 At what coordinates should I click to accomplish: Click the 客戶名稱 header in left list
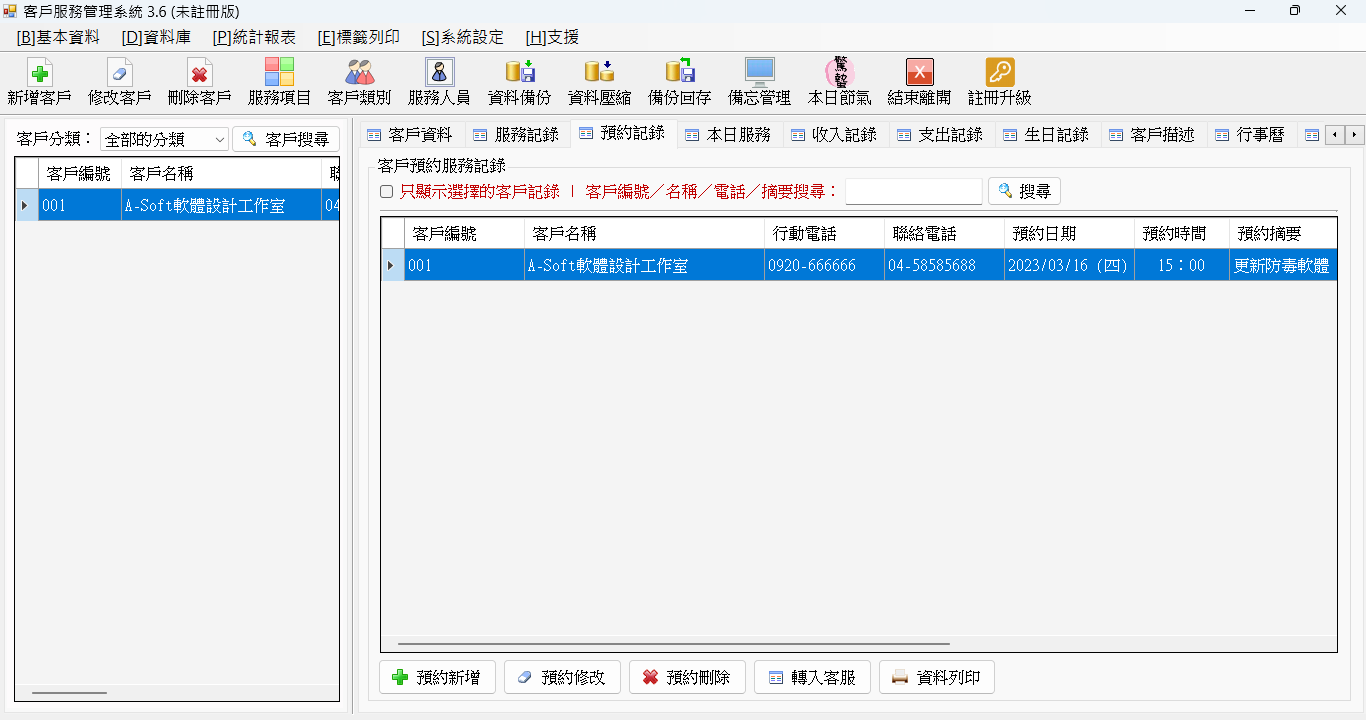click(221, 173)
